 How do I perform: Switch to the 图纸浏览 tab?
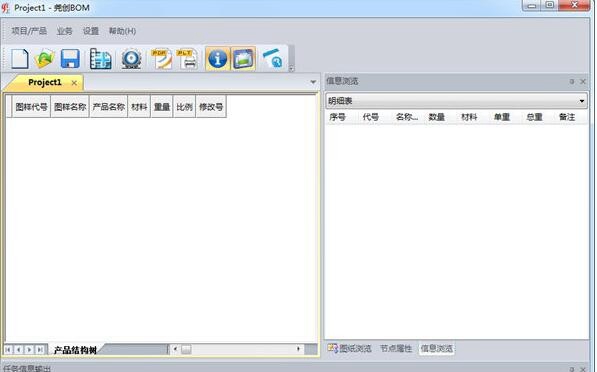(x=350, y=348)
